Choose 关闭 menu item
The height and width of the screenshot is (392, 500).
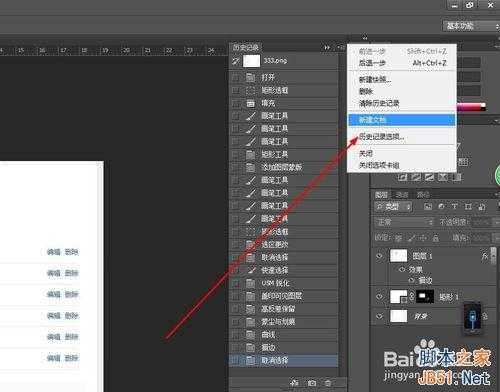tap(402, 153)
